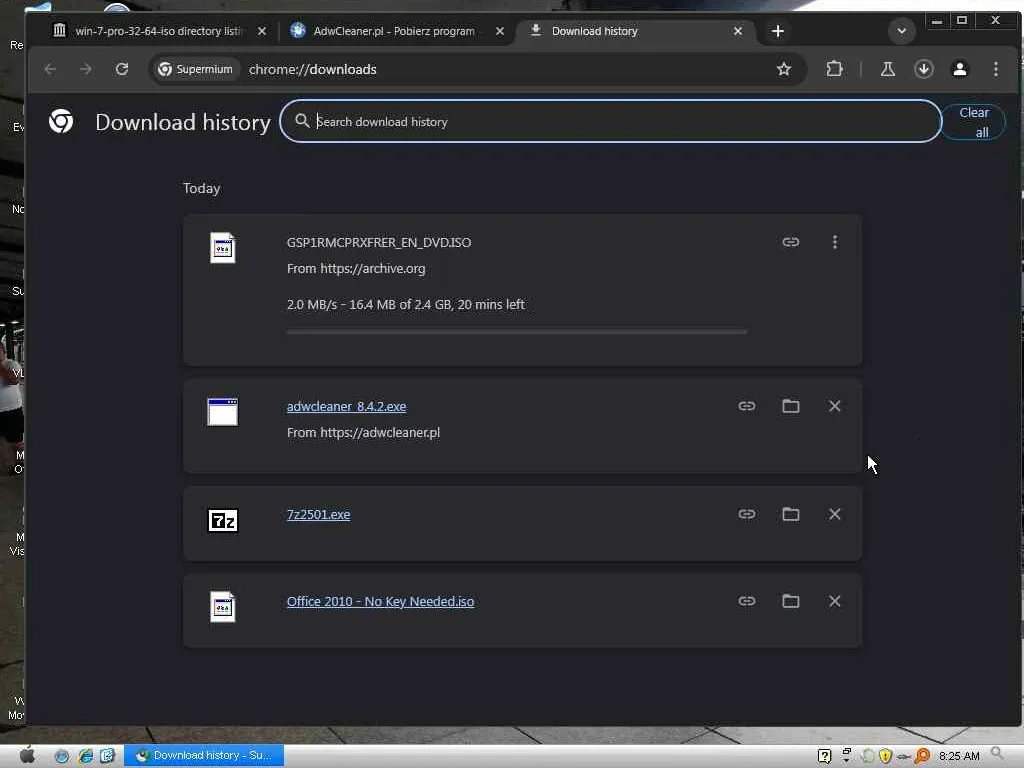1024x768 pixels.
Task: Remove 7z2501.exe from download list
Action: (835, 515)
